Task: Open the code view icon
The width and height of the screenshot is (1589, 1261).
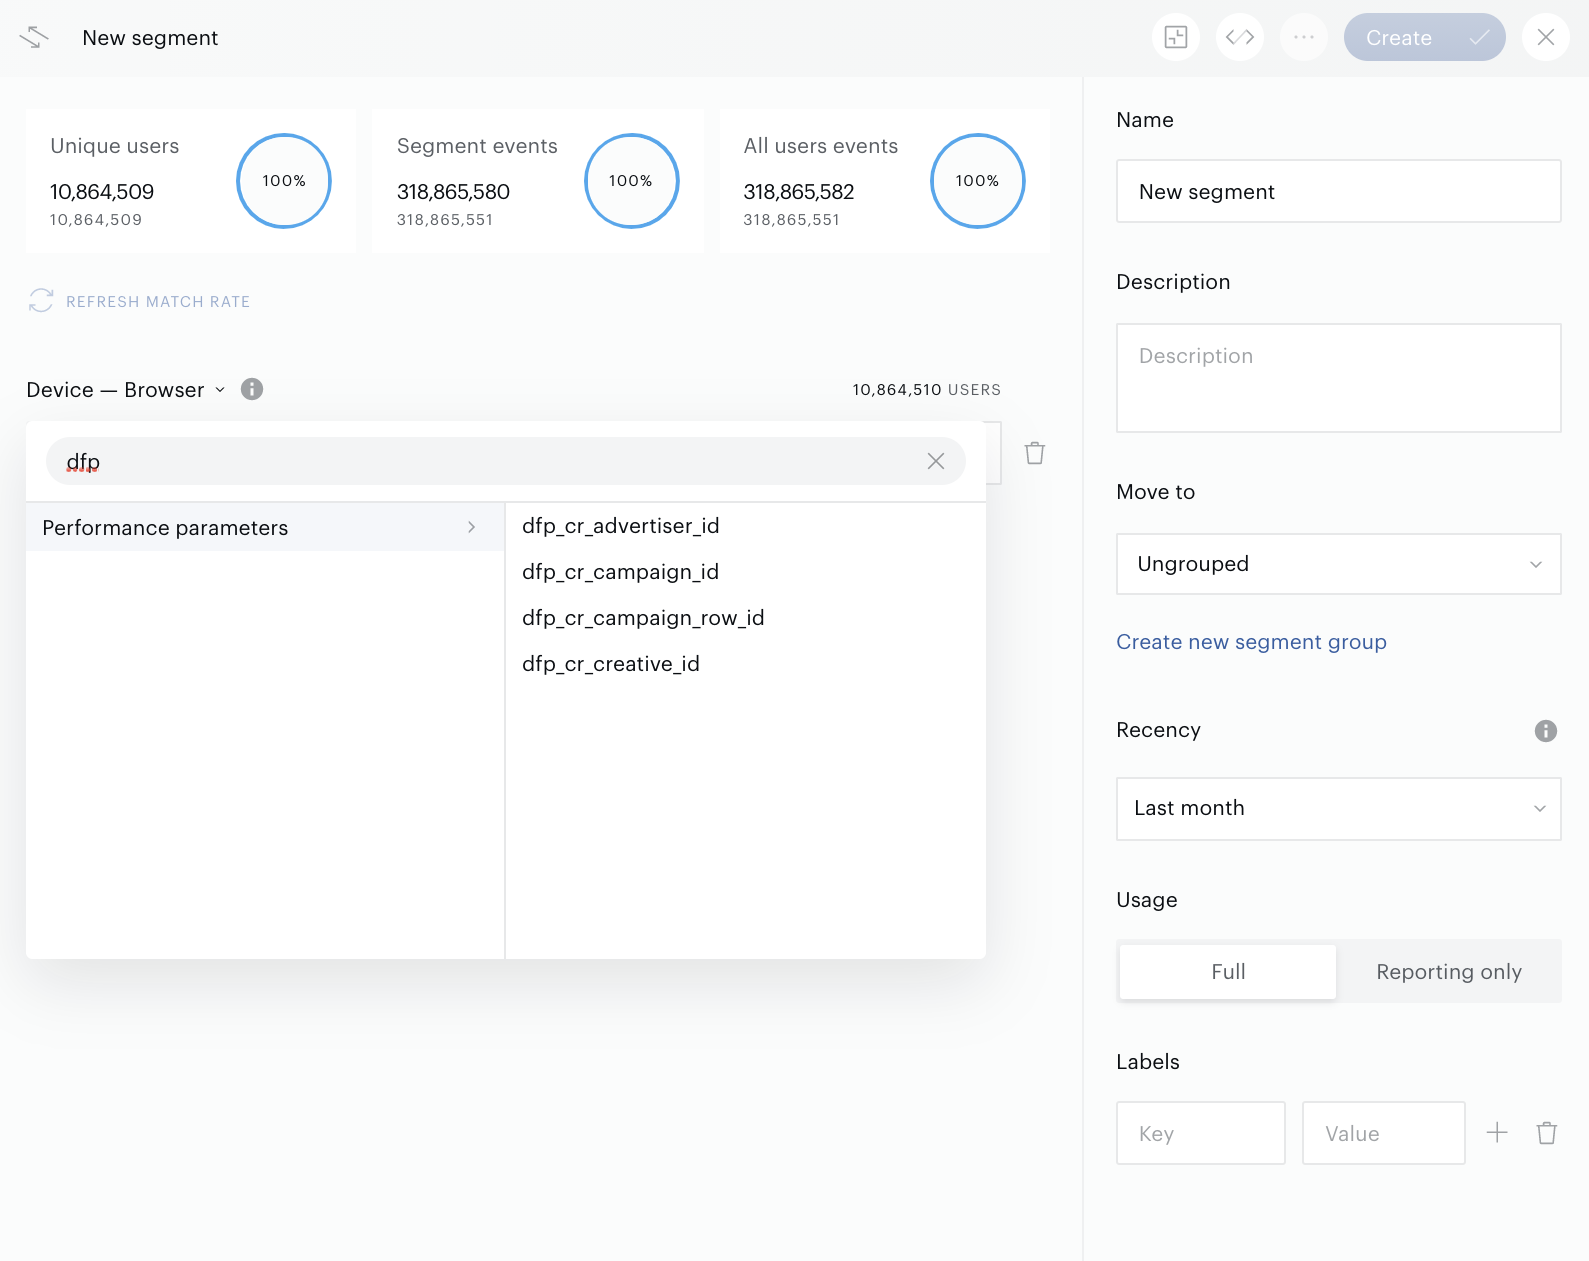Action: pyautogui.click(x=1240, y=37)
